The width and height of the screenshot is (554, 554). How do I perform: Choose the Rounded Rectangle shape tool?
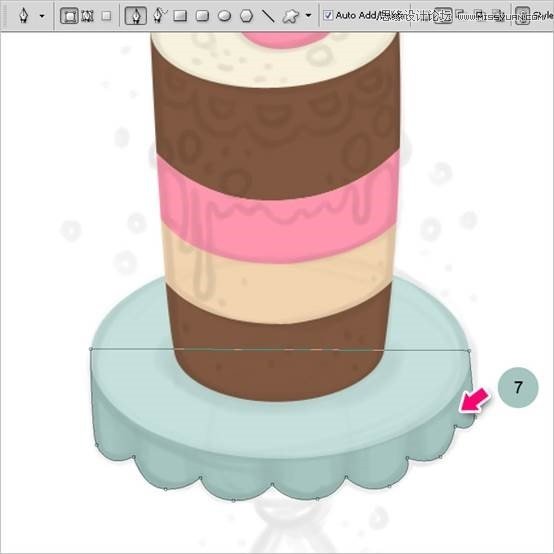coord(202,16)
